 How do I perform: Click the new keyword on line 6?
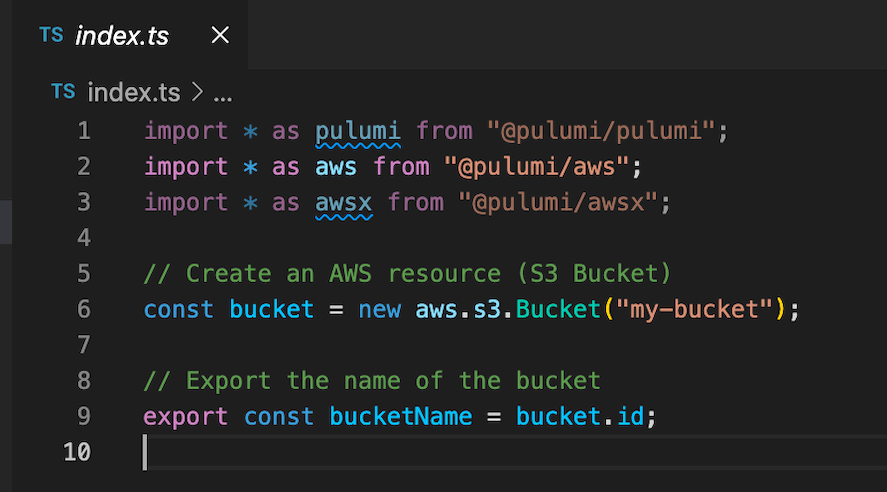379,310
